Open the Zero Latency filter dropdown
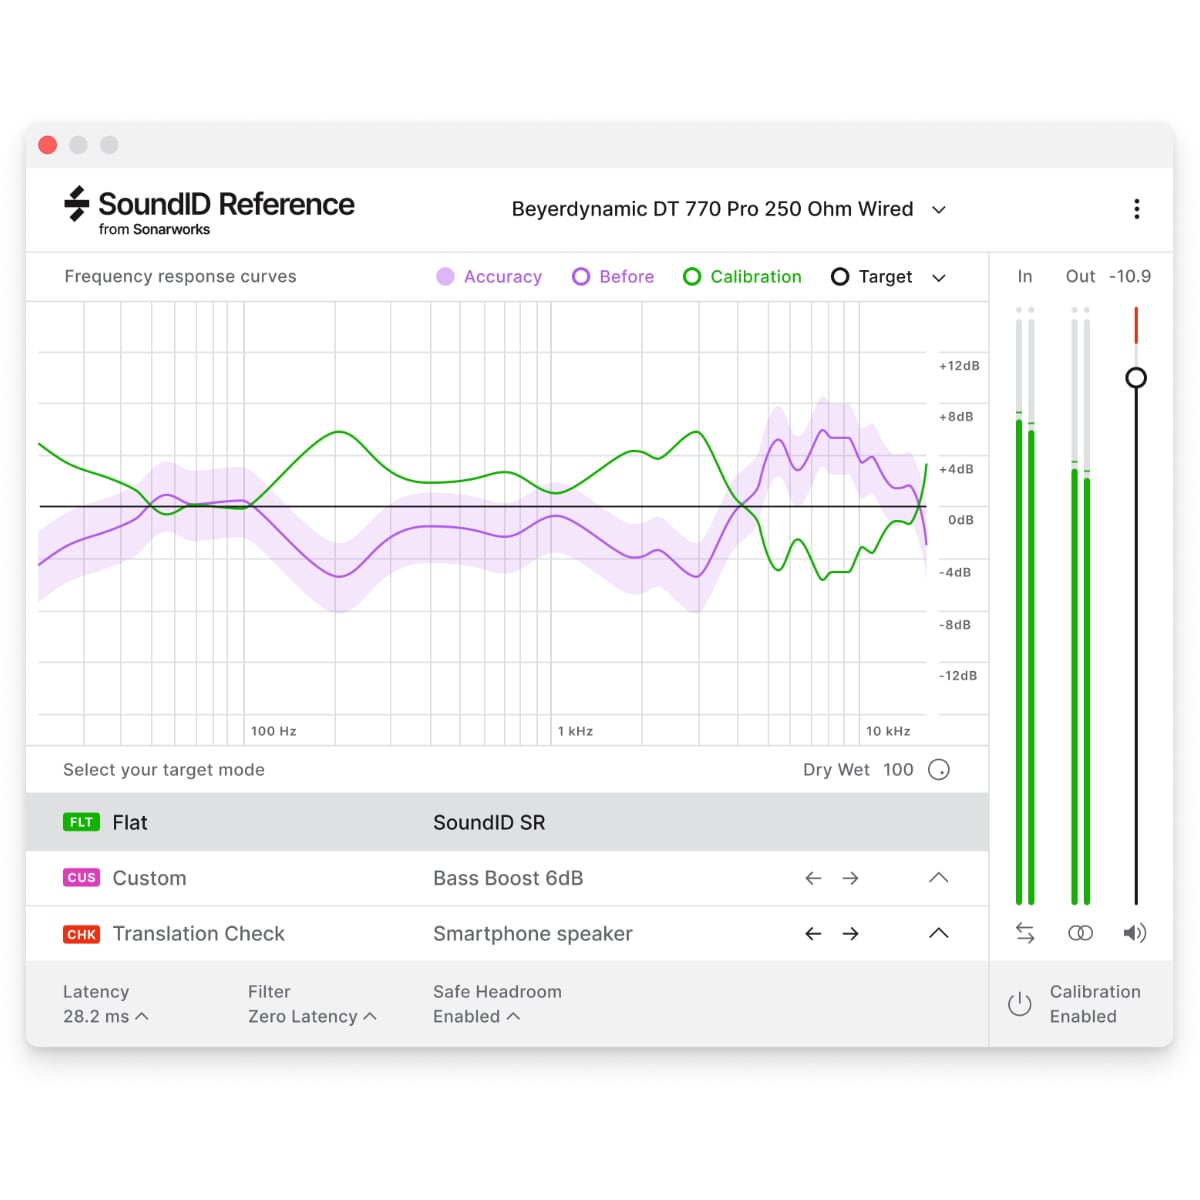 [312, 1016]
